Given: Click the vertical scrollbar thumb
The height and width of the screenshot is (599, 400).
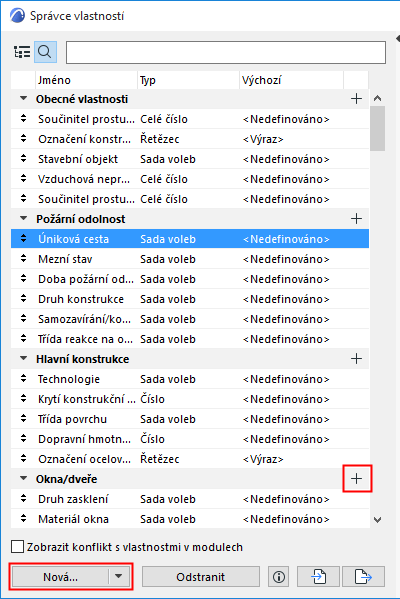Looking at the screenshot, I should [377, 129].
